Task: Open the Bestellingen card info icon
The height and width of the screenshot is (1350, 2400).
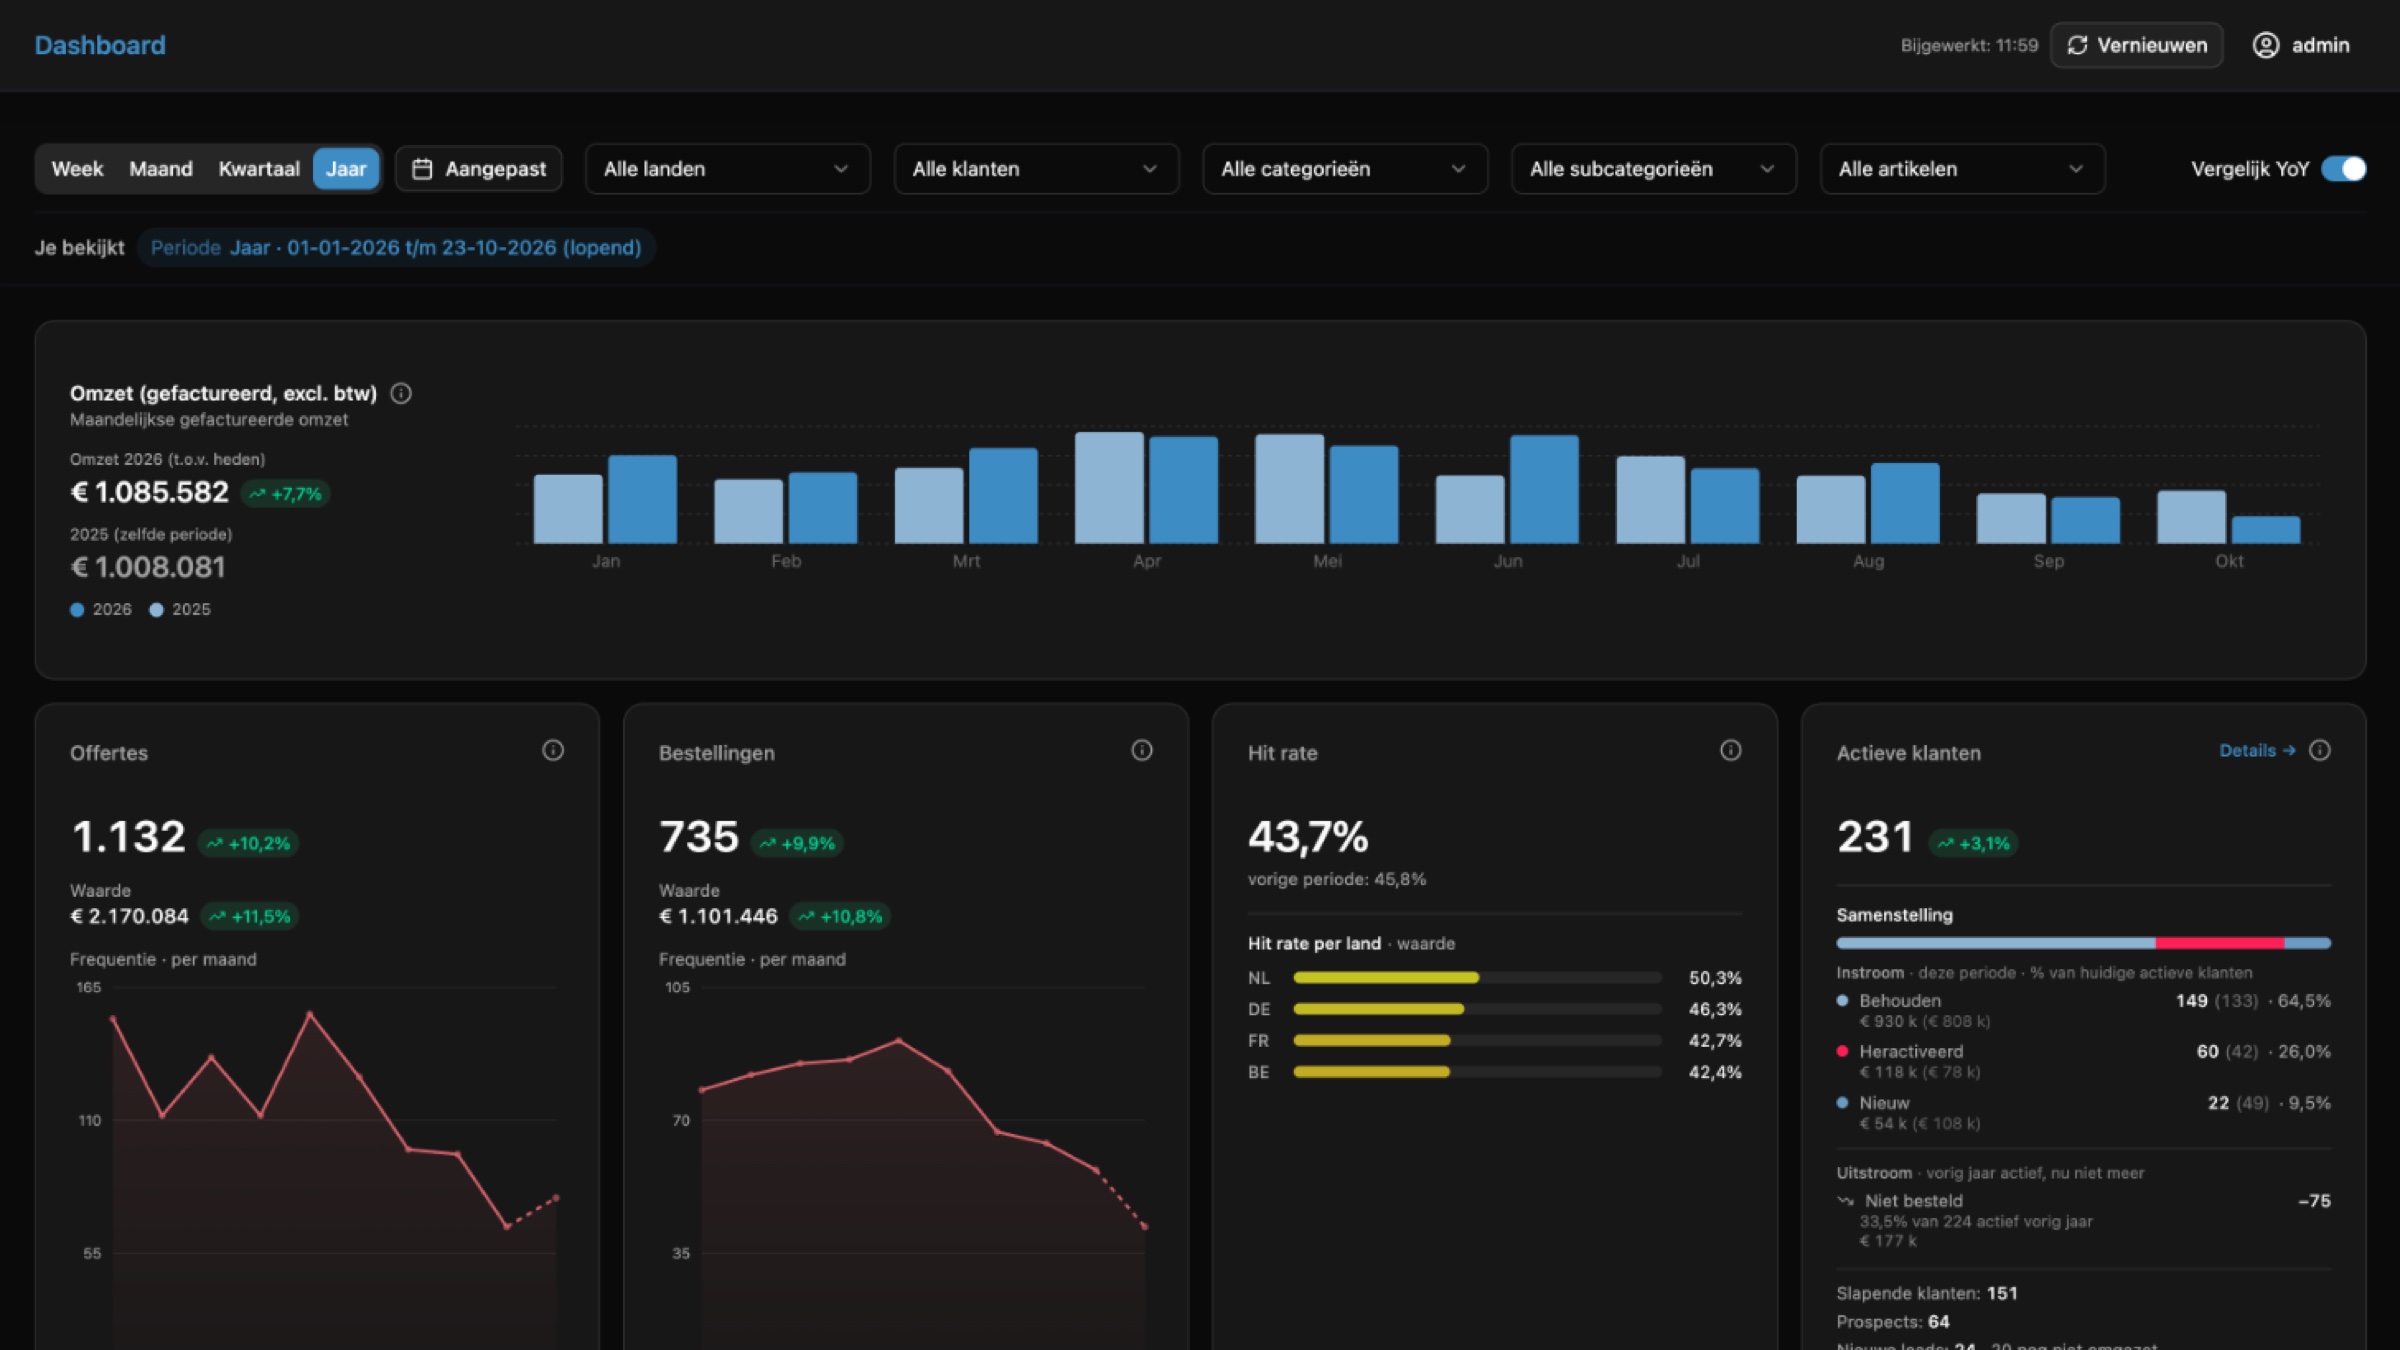Action: [x=1142, y=750]
